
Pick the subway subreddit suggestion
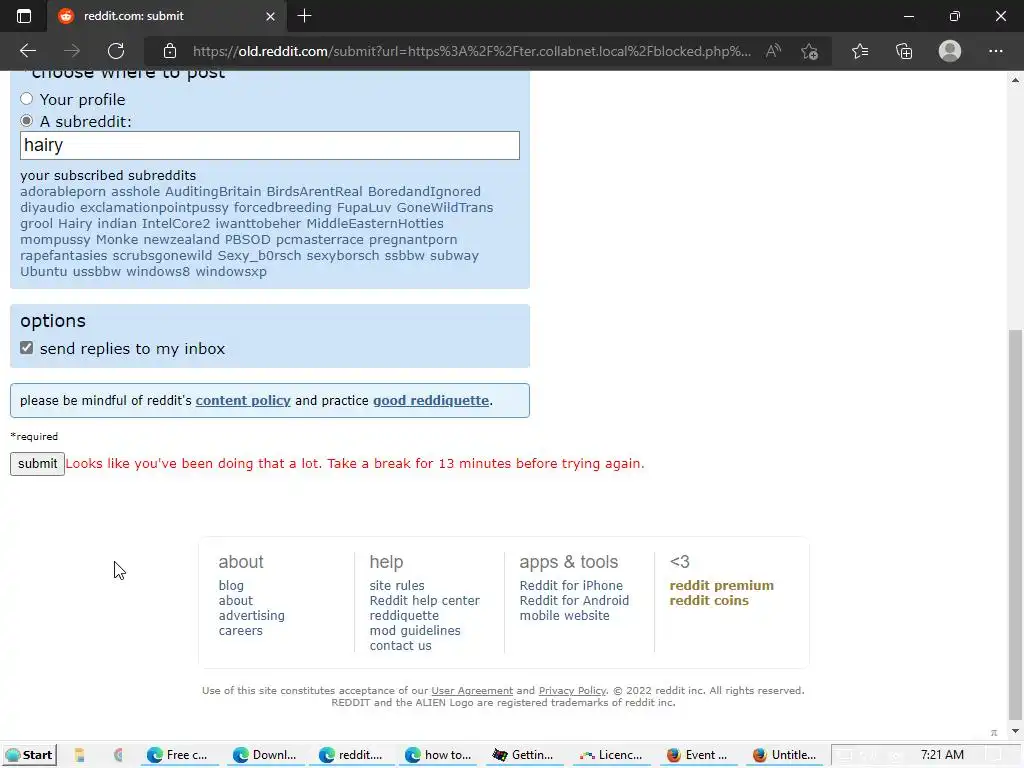pyautogui.click(x=454, y=255)
